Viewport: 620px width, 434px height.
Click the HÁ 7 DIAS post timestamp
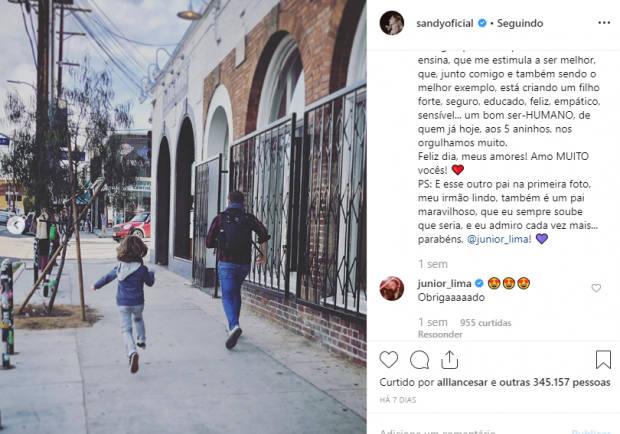(397, 400)
